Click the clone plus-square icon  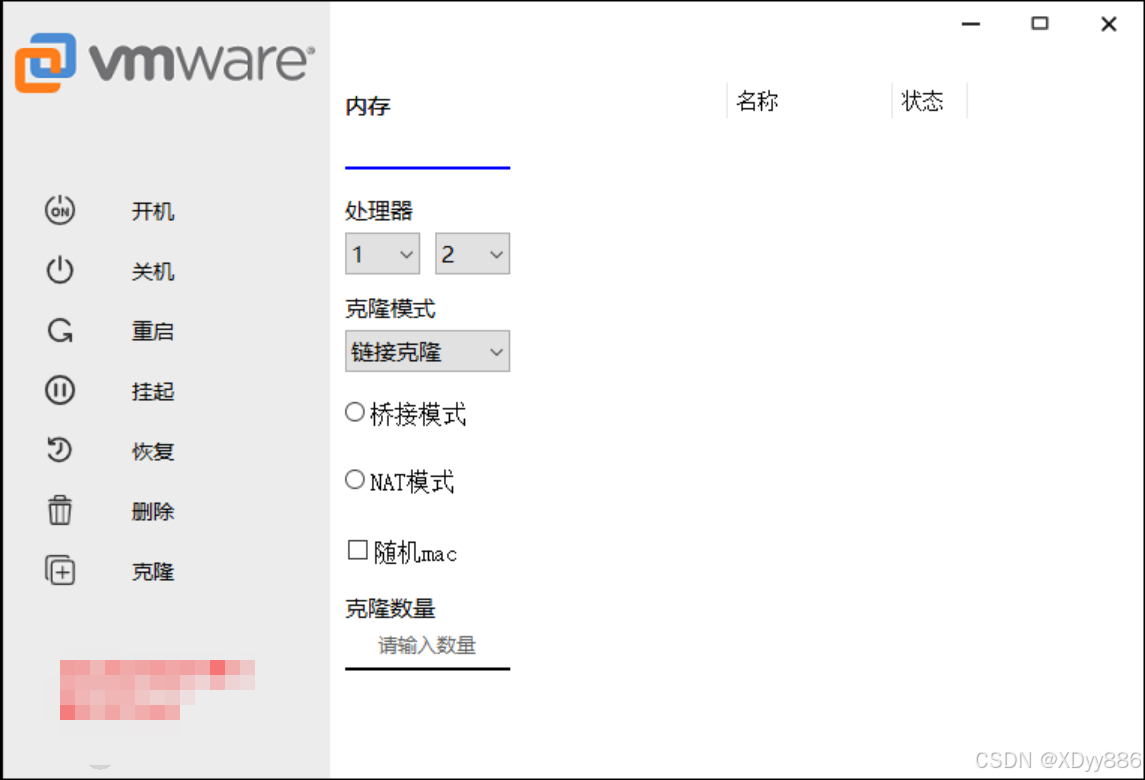click(x=60, y=570)
